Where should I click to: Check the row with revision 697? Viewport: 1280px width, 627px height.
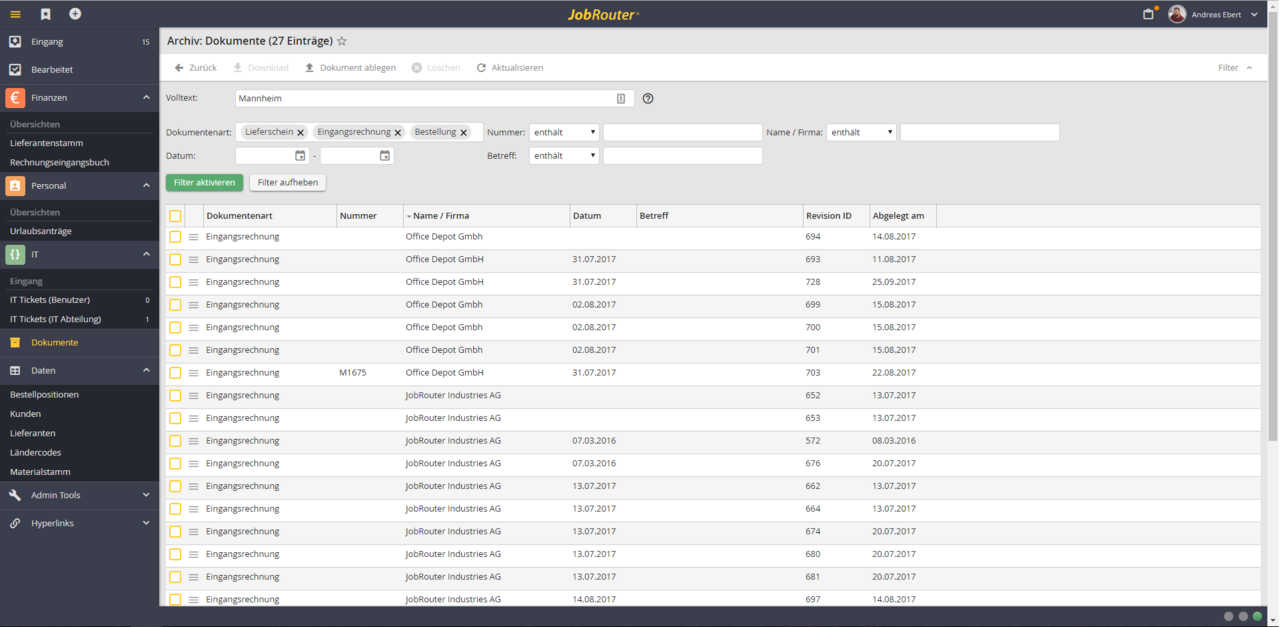[x=175, y=600]
